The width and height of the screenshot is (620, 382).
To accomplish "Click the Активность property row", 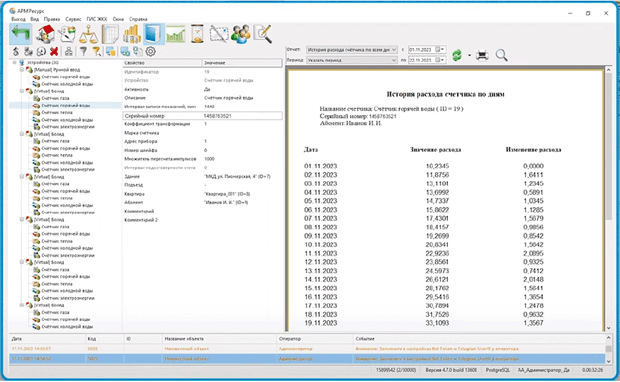I will (202, 89).
